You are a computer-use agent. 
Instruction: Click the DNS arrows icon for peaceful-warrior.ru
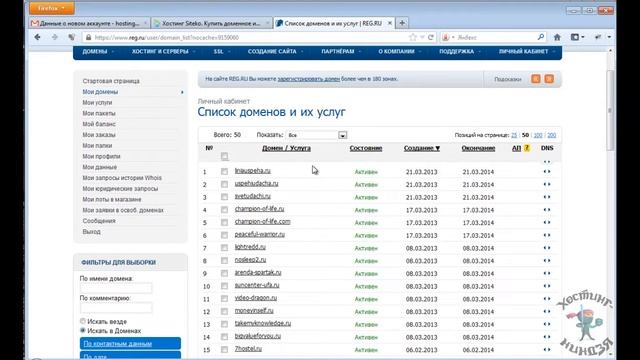click(547, 235)
